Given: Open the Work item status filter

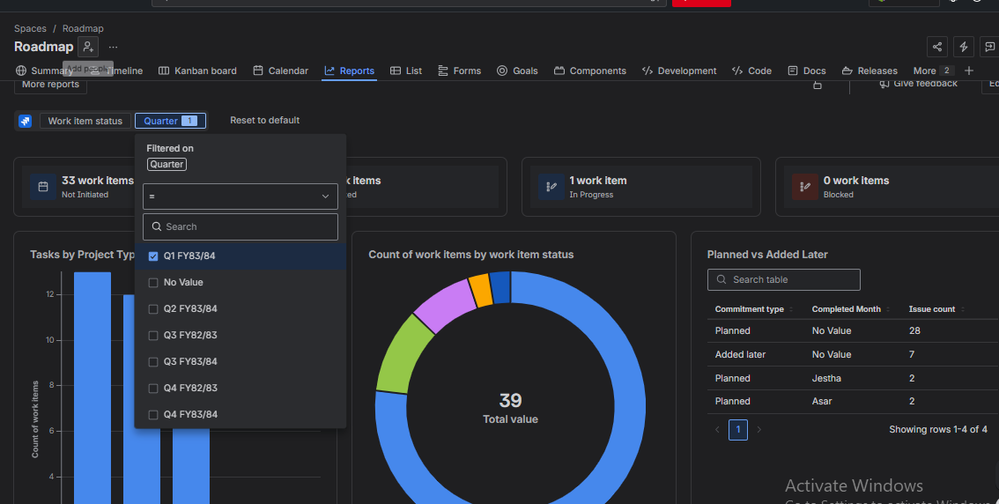Looking at the screenshot, I should click(85, 120).
